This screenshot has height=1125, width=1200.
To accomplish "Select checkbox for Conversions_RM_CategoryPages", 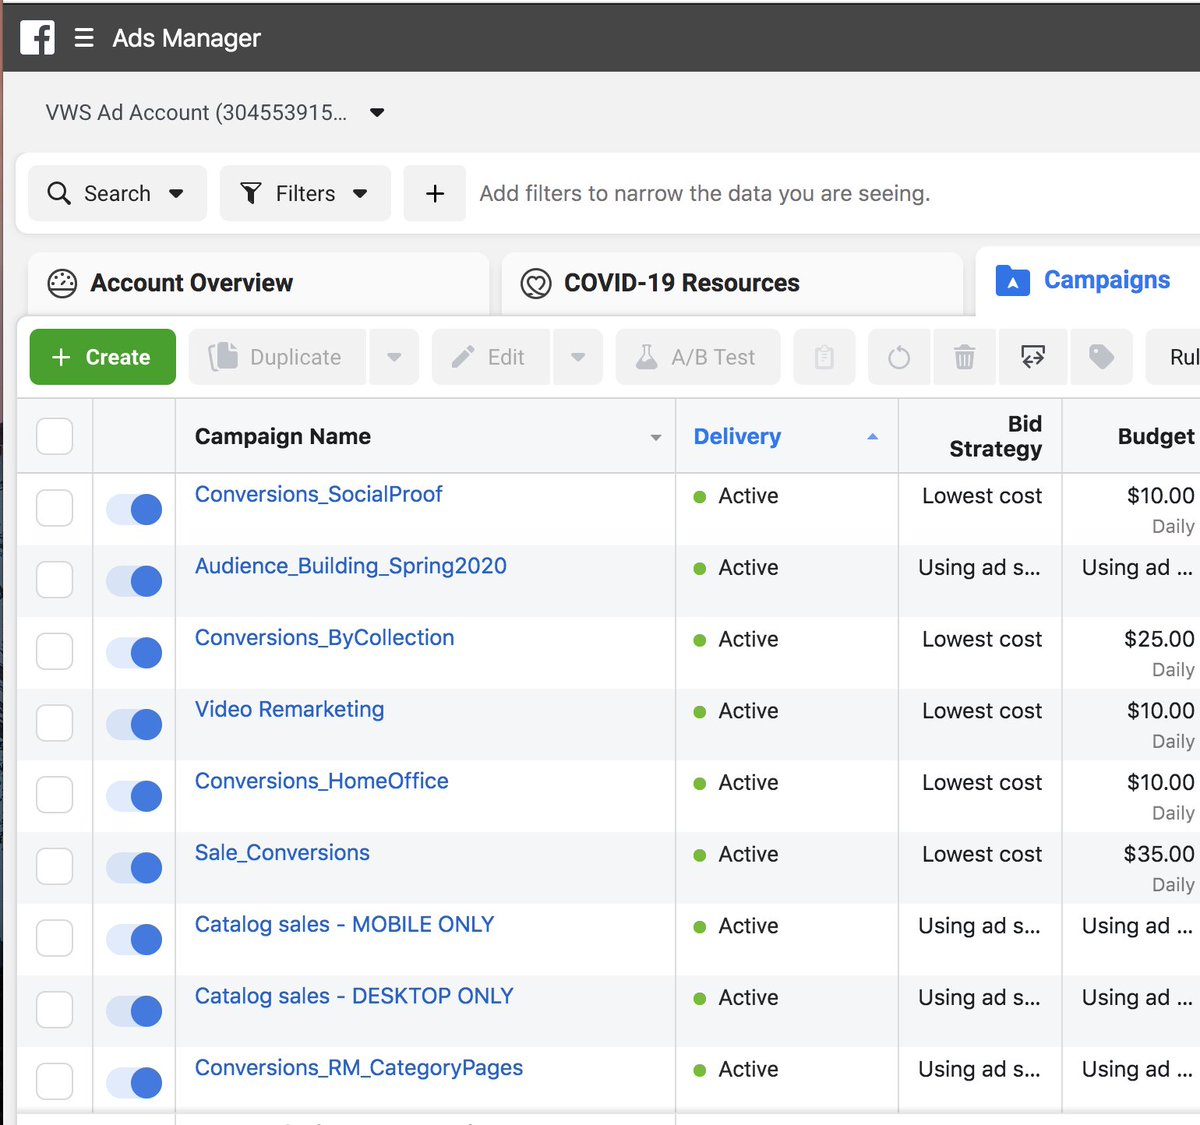I will click(54, 1082).
